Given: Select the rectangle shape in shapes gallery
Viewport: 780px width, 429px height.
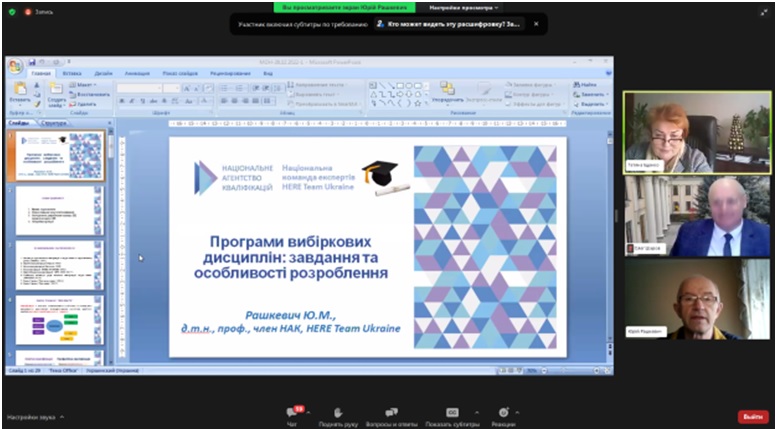Looking at the screenshot, I should [x=400, y=86].
